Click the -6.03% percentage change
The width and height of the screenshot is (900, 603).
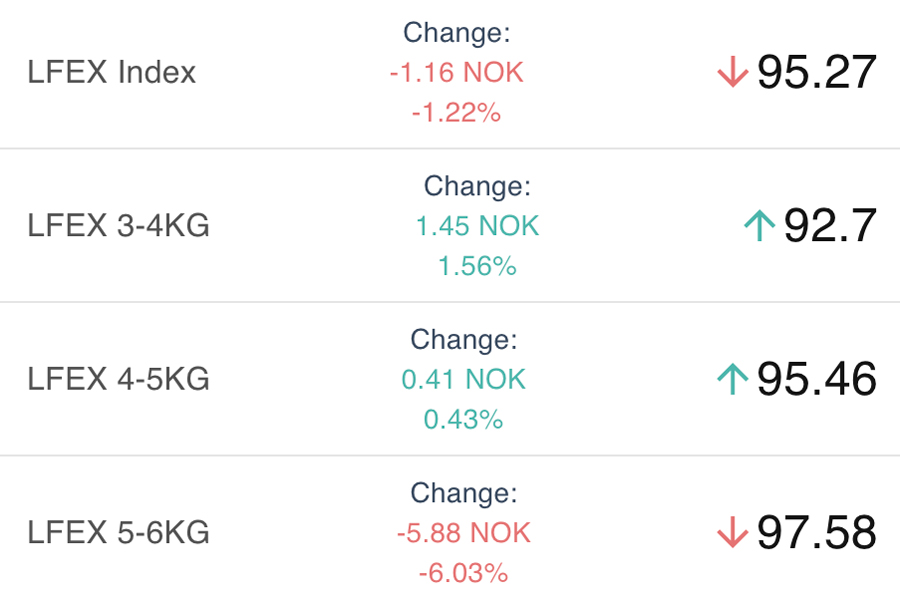coord(463,573)
